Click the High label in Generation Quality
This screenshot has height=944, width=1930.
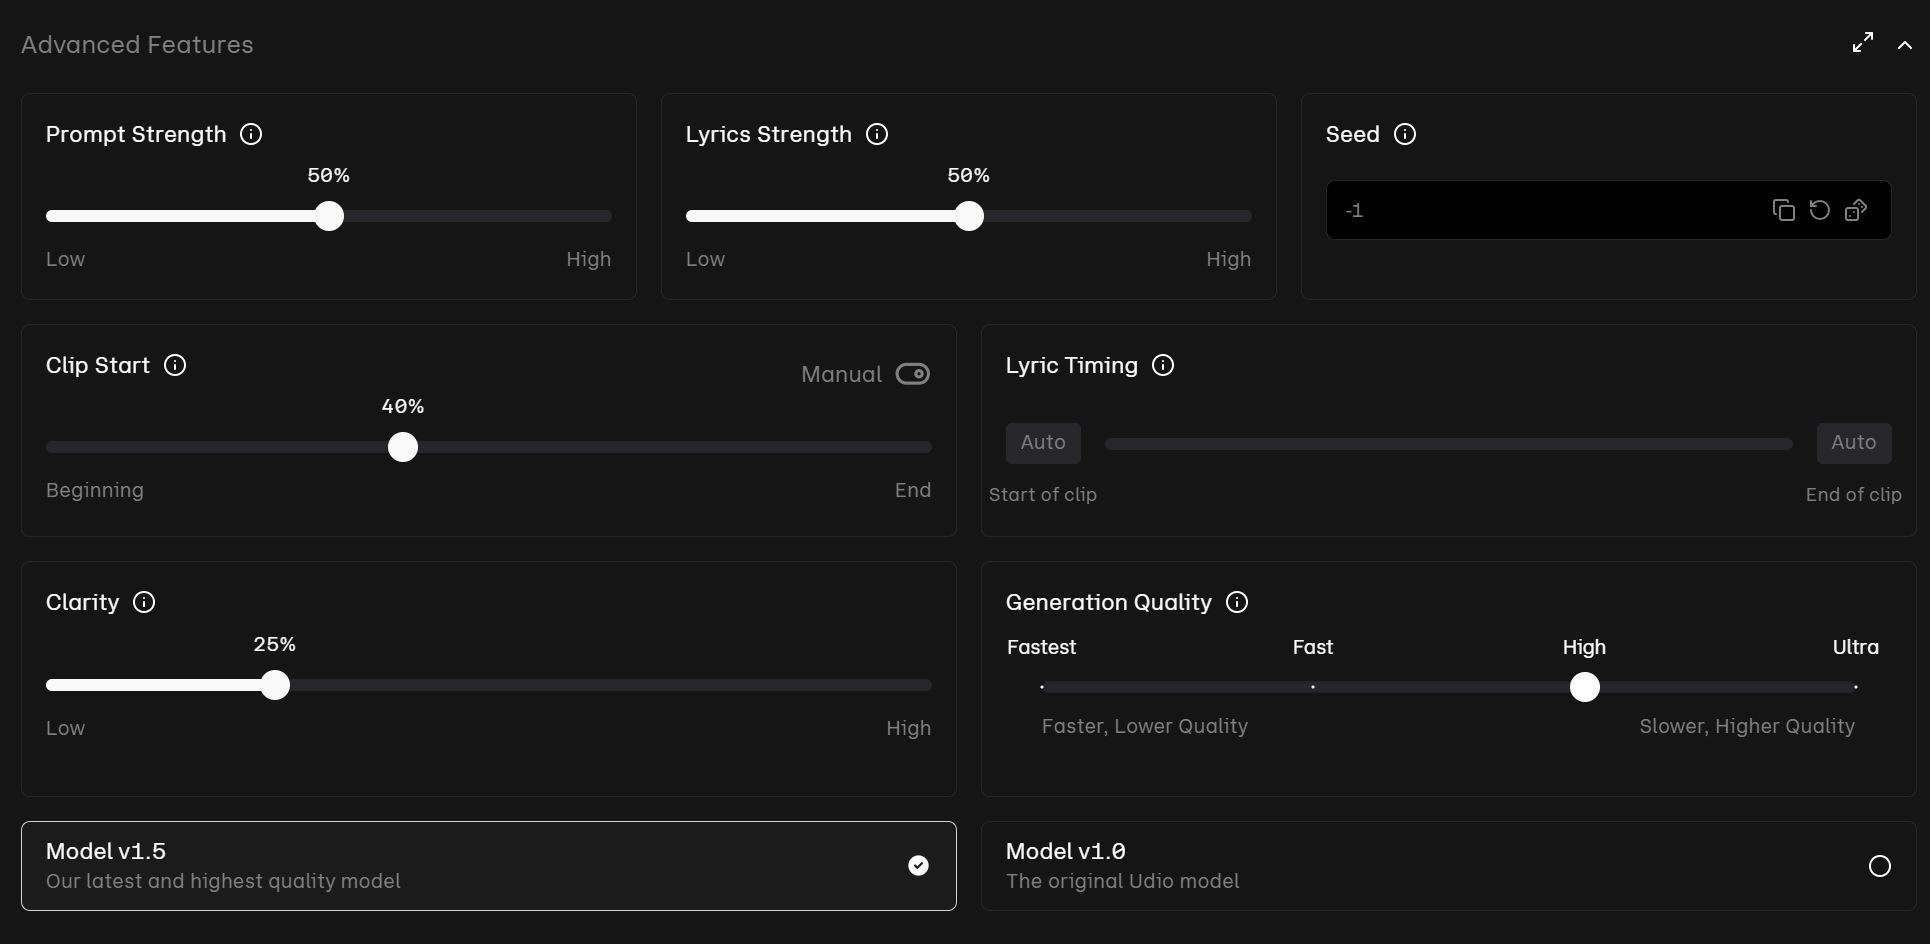(1584, 647)
